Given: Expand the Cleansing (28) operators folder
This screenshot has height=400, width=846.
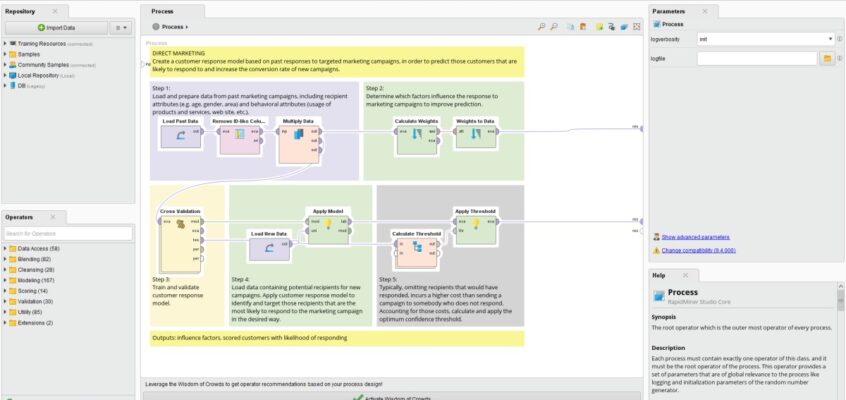Looking at the screenshot, I should 5,269.
